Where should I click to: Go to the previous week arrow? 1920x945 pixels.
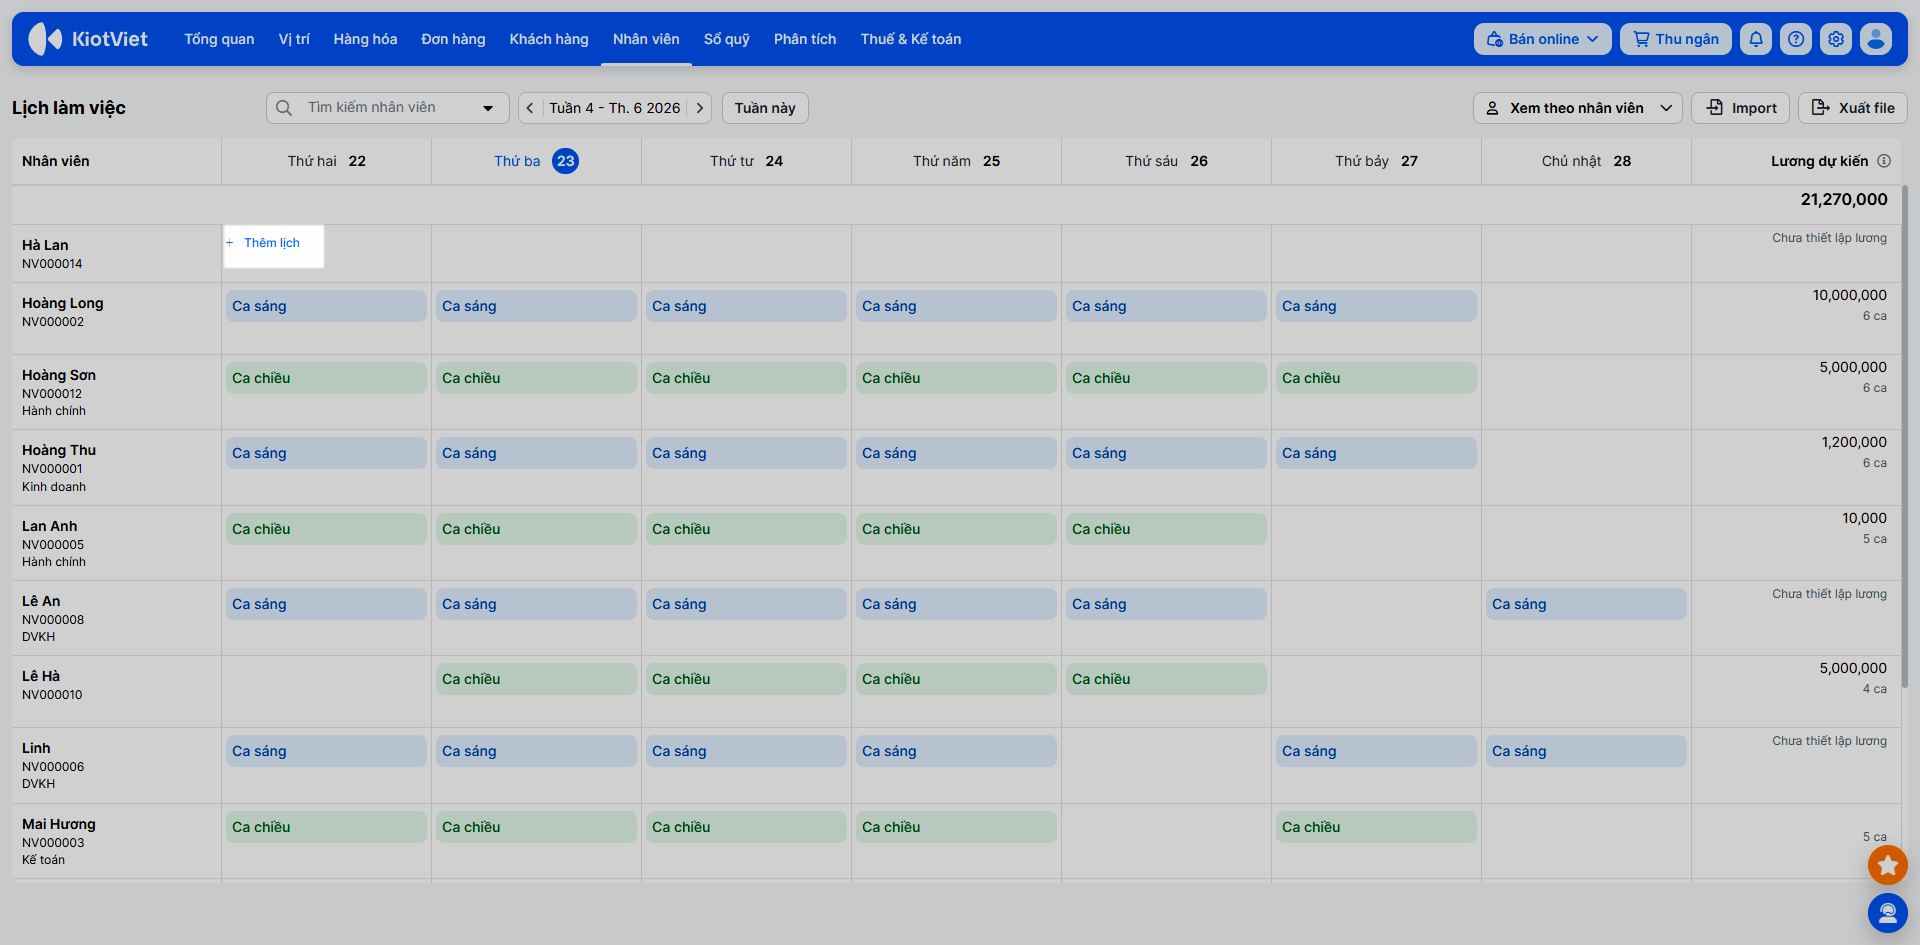pyautogui.click(x=530, y=108)
